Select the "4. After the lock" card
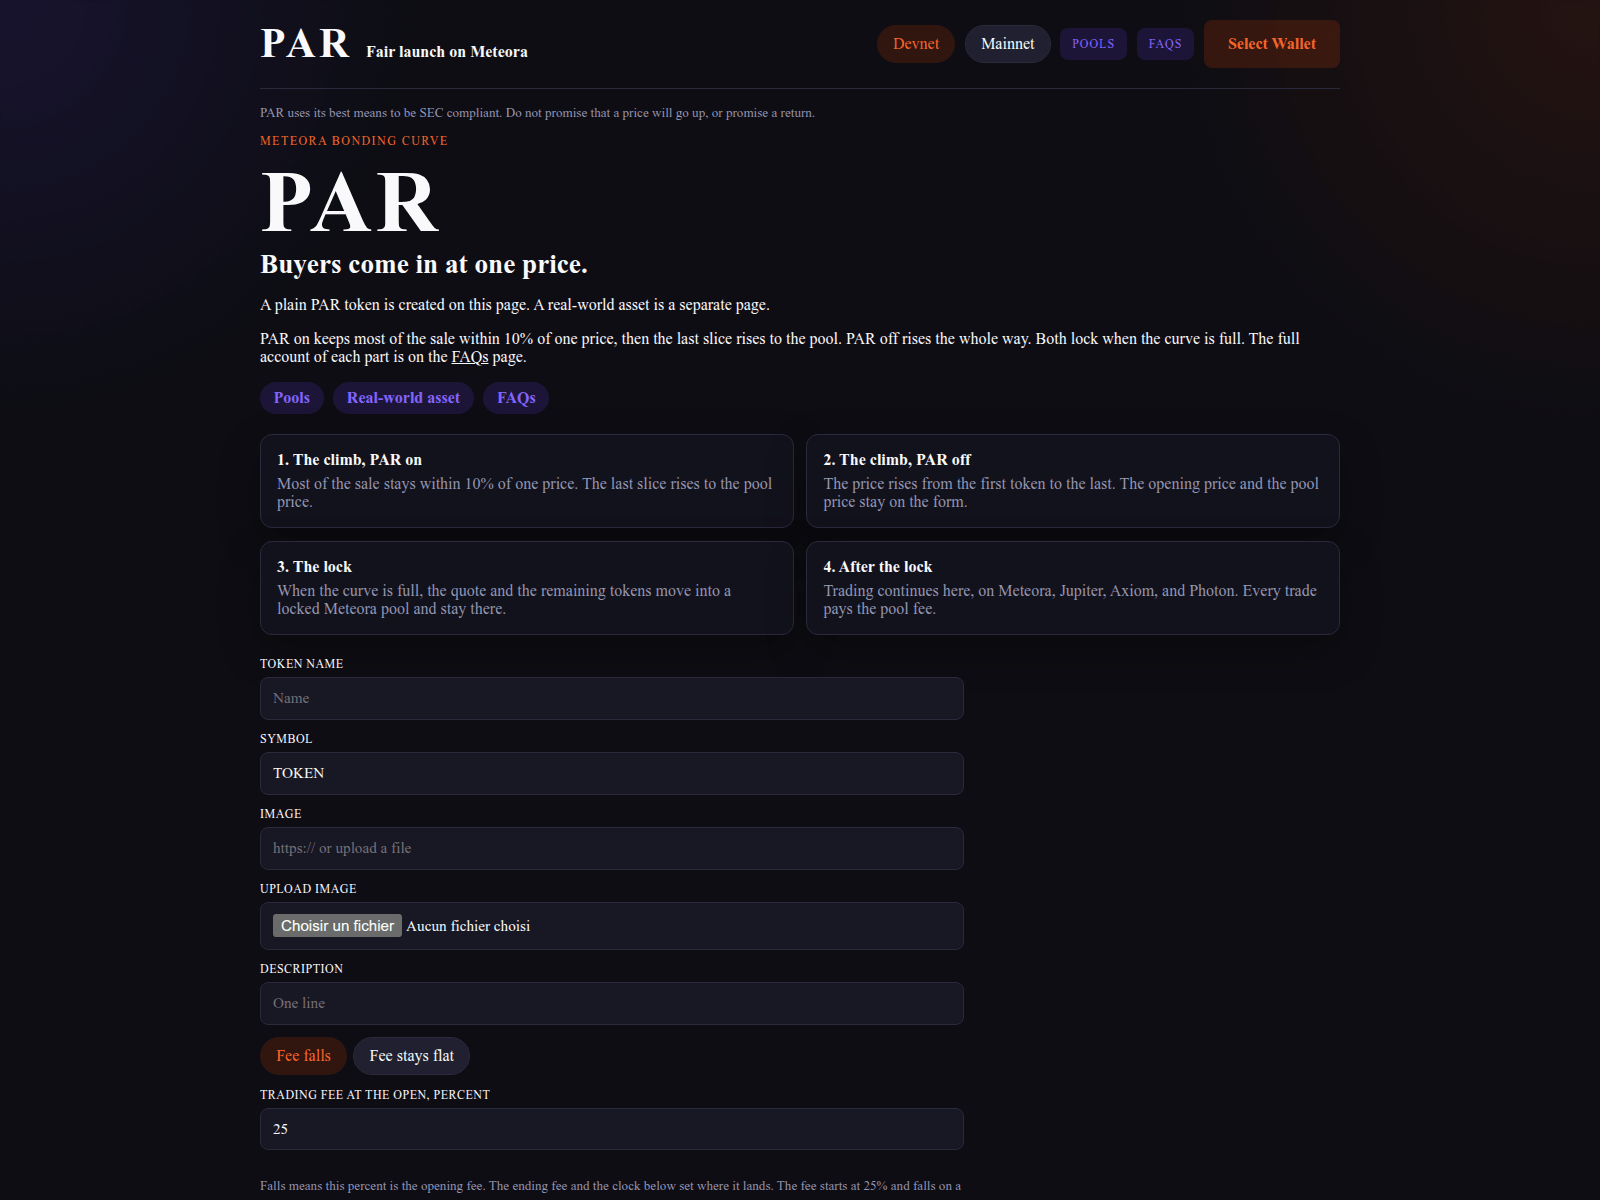 1072,588
